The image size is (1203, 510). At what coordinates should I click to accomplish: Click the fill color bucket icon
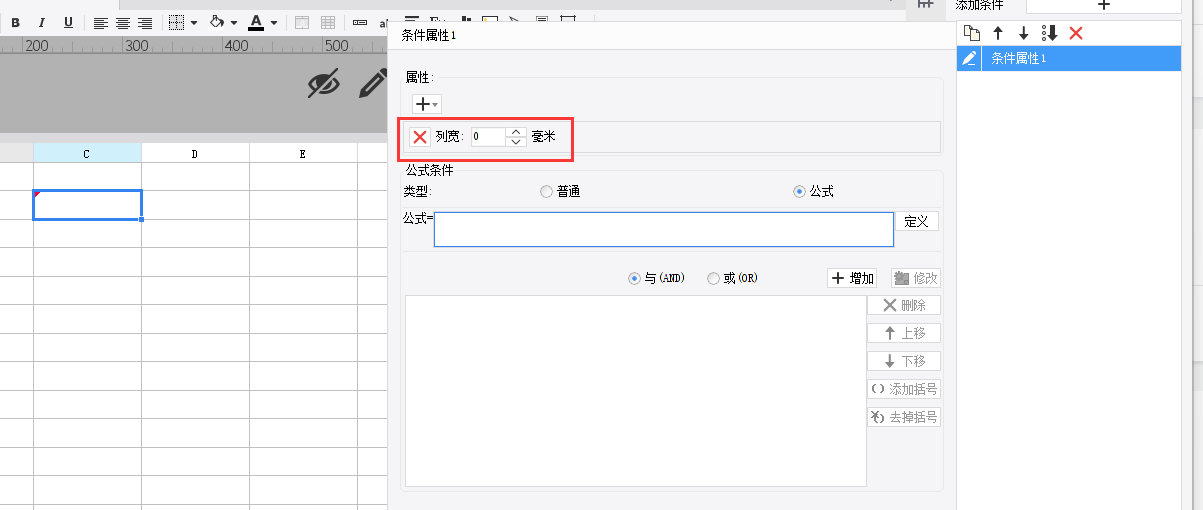pyautogui.click(x=217, y=22)
